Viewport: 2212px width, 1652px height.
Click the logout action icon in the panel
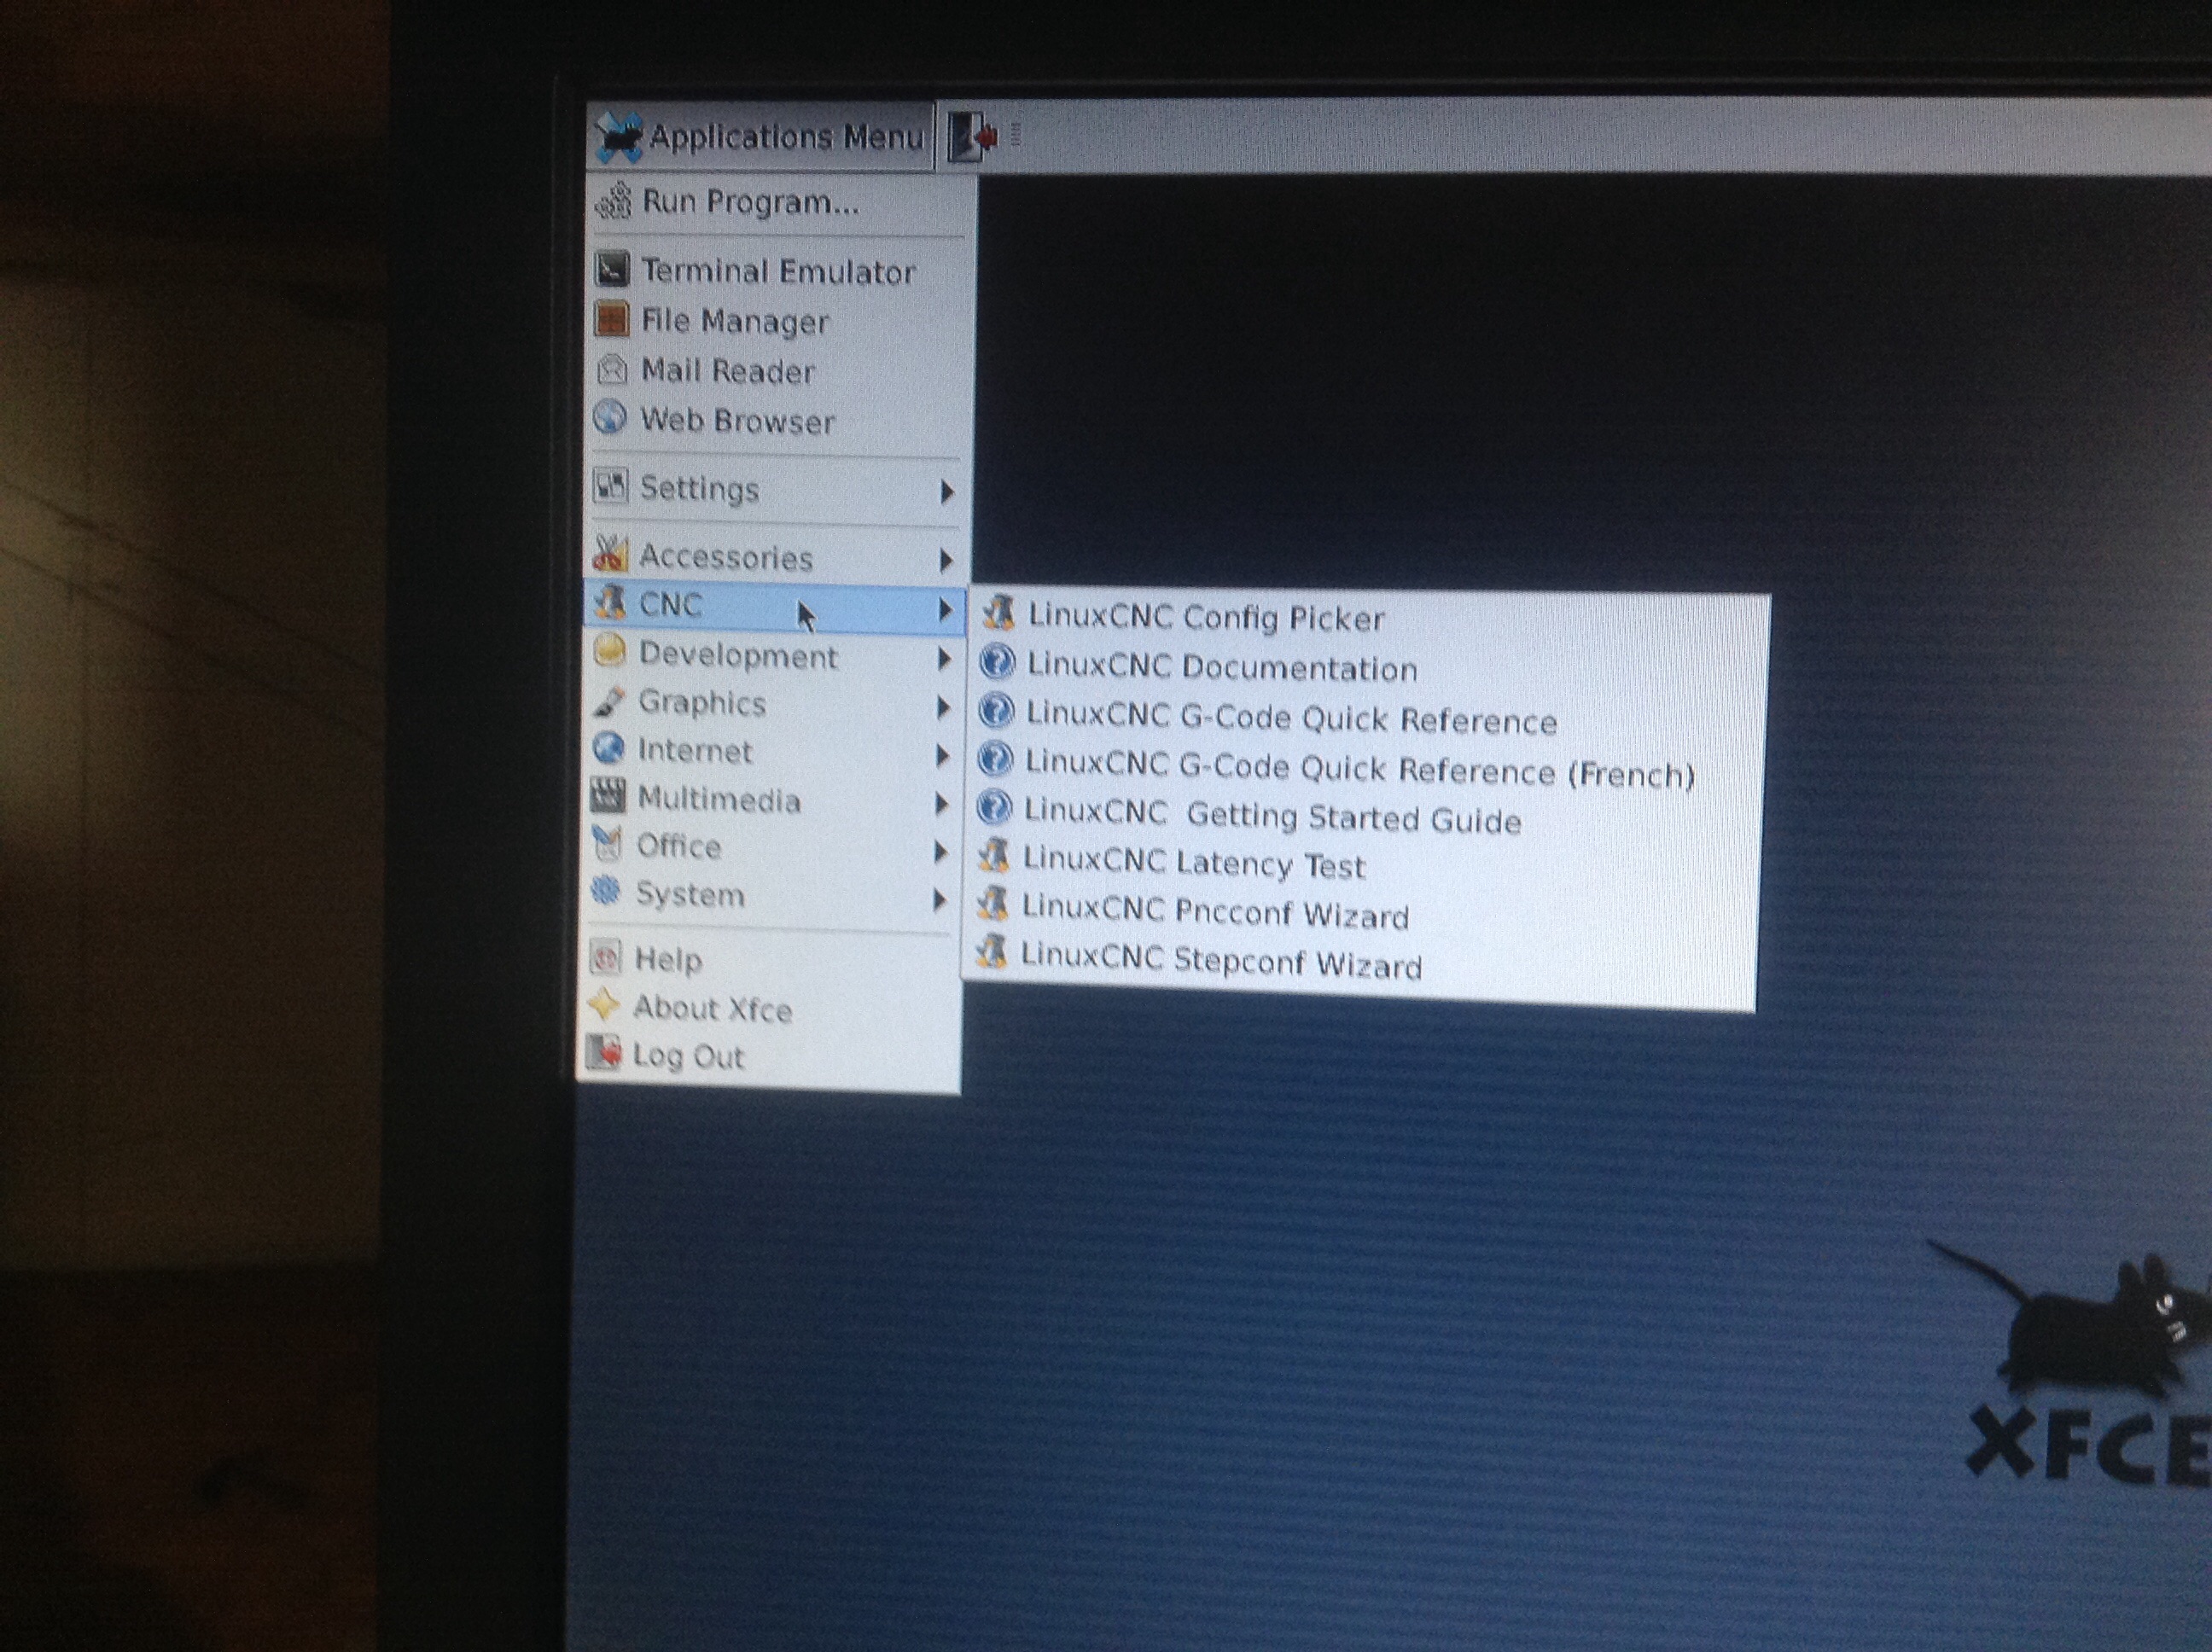(x=973, y=136)
